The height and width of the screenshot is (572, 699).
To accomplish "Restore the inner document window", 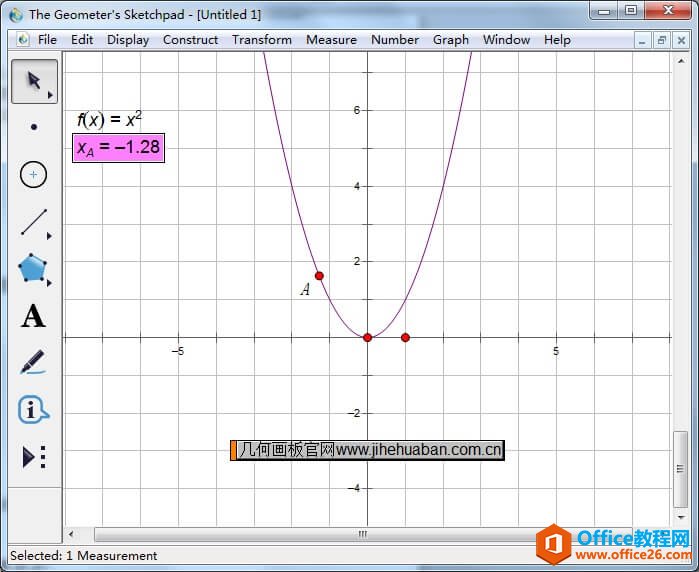I will click(x=662, y=41).
